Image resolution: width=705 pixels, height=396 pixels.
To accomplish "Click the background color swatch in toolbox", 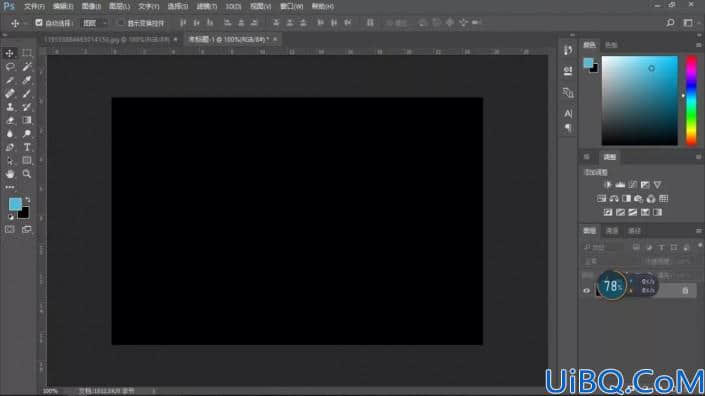I will pyautogui.click(x=25, y=214).
